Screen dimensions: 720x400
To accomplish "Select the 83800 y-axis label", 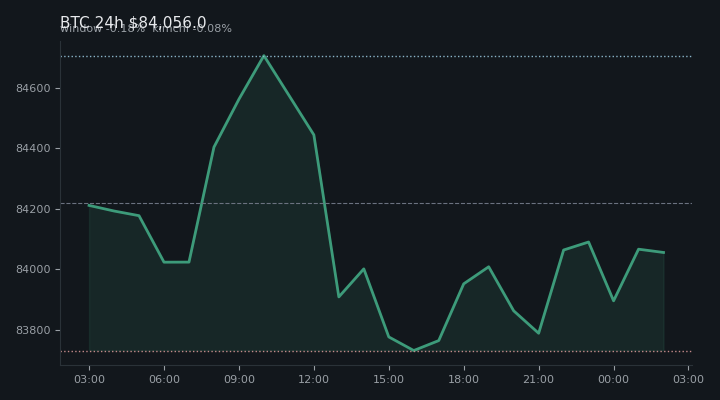I will click(33, 330).
